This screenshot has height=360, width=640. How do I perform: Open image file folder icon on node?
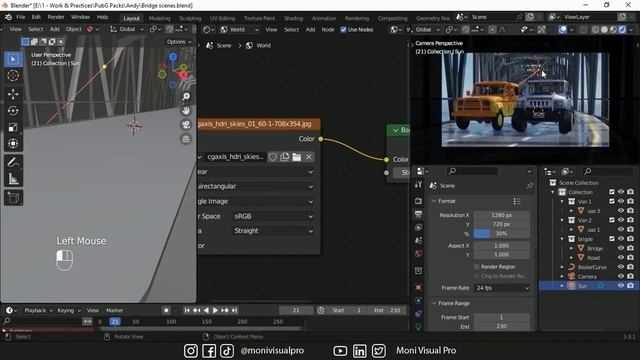(x=297, y=157)
